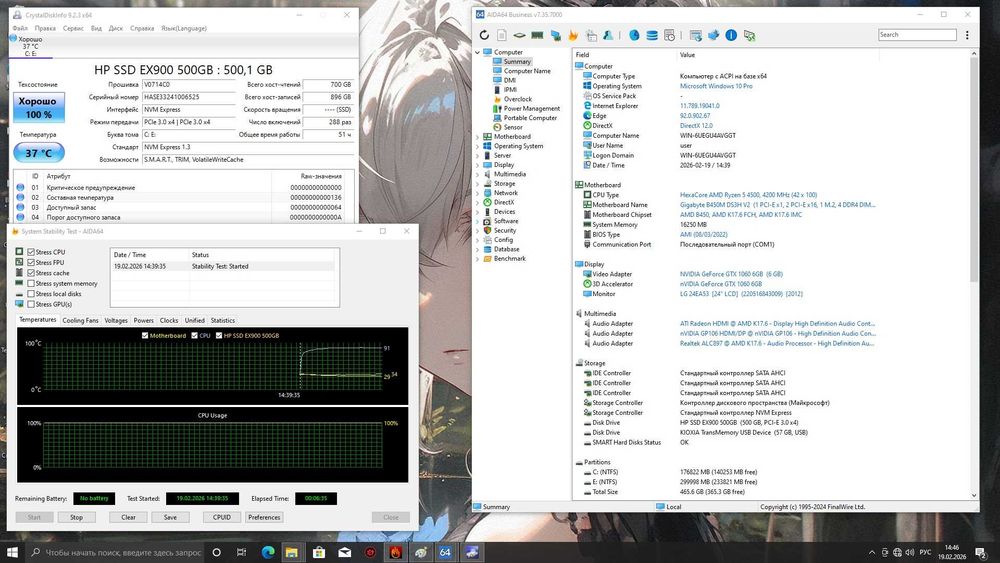The height and width of the screenshot is (563, 1000).
Task: Expand the Operating System tree node
Action: [x=477, y=146]
